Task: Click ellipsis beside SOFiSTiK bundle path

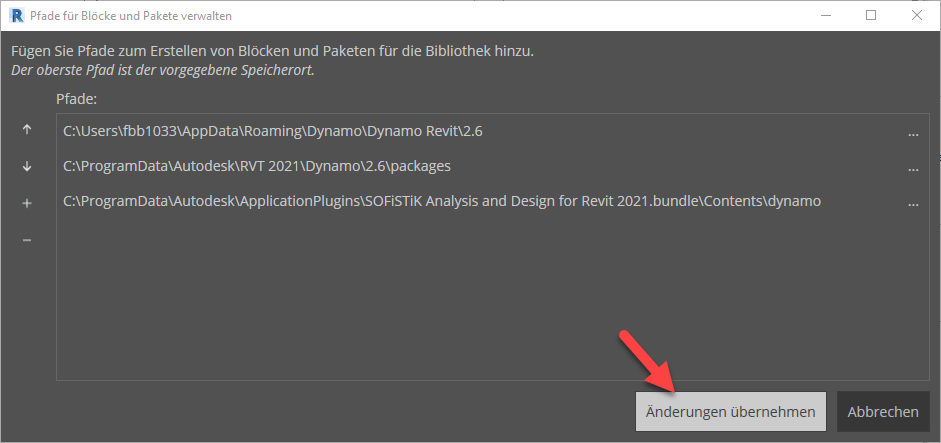Action: 912,203
